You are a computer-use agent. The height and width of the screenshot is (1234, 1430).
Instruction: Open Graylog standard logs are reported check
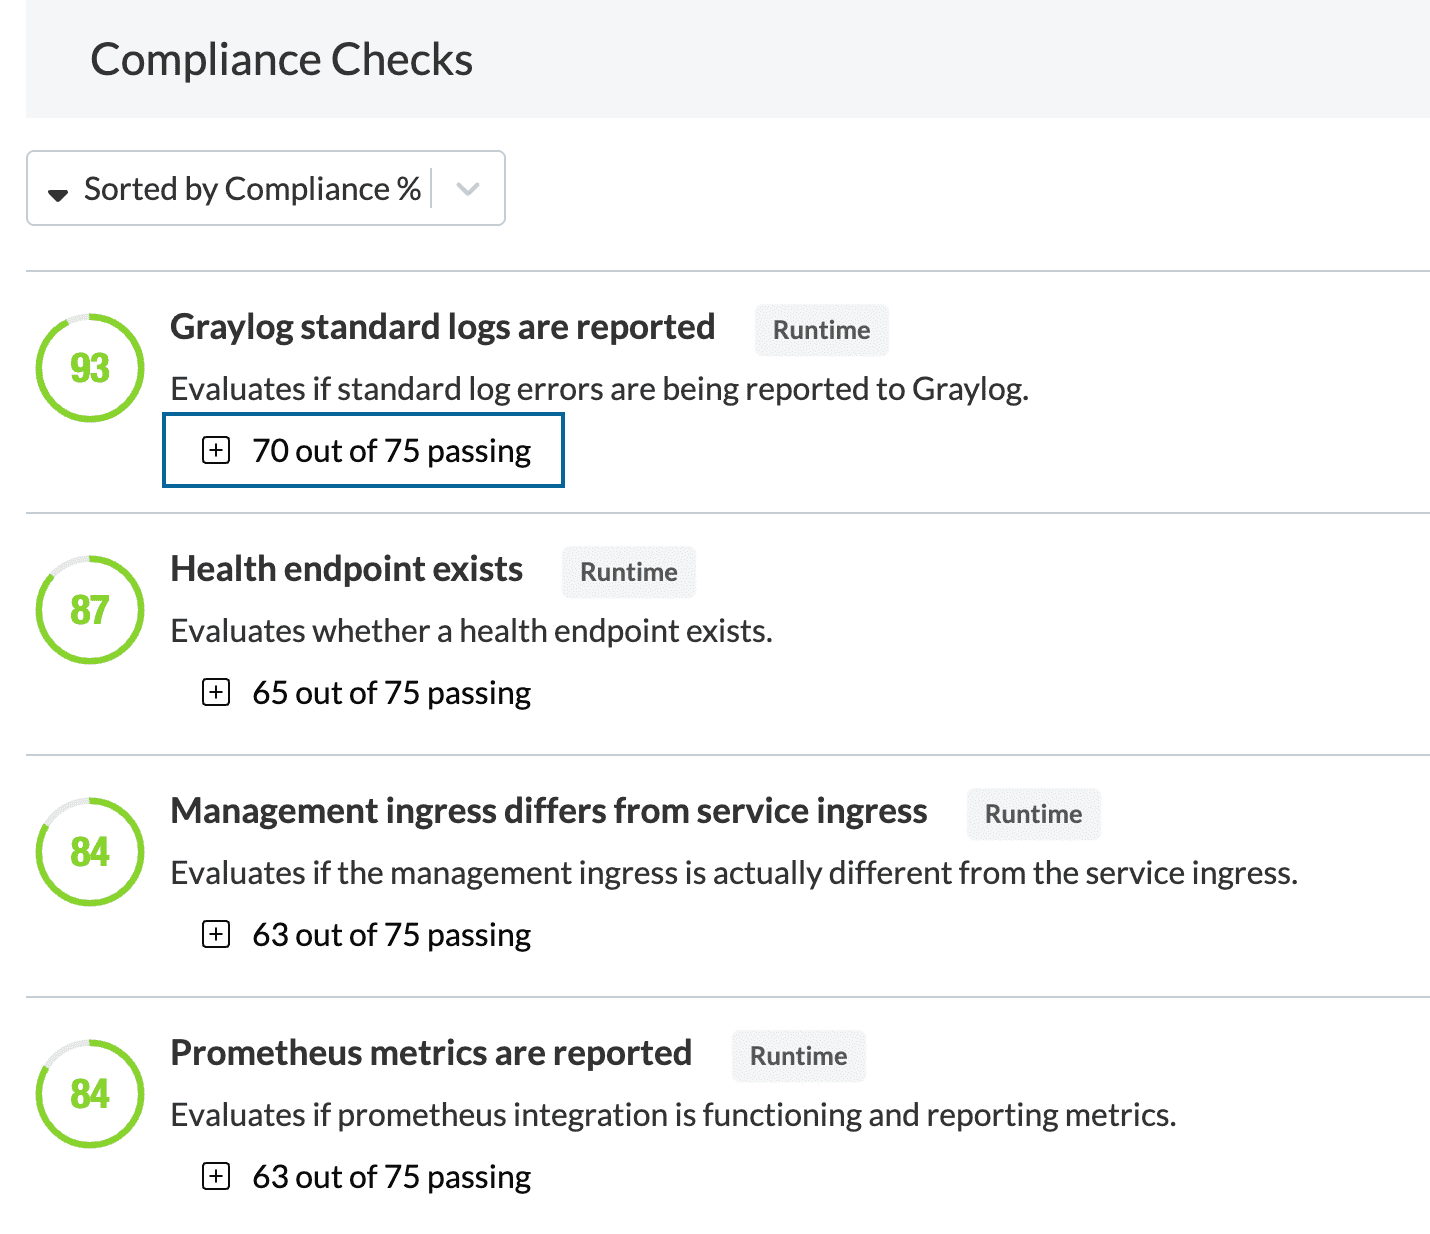pos(442,327)
